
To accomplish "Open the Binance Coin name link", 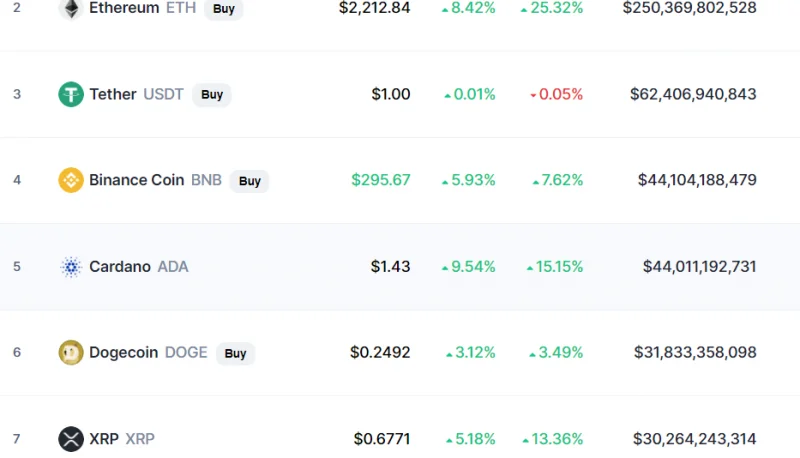I will [x=137, y=180].
